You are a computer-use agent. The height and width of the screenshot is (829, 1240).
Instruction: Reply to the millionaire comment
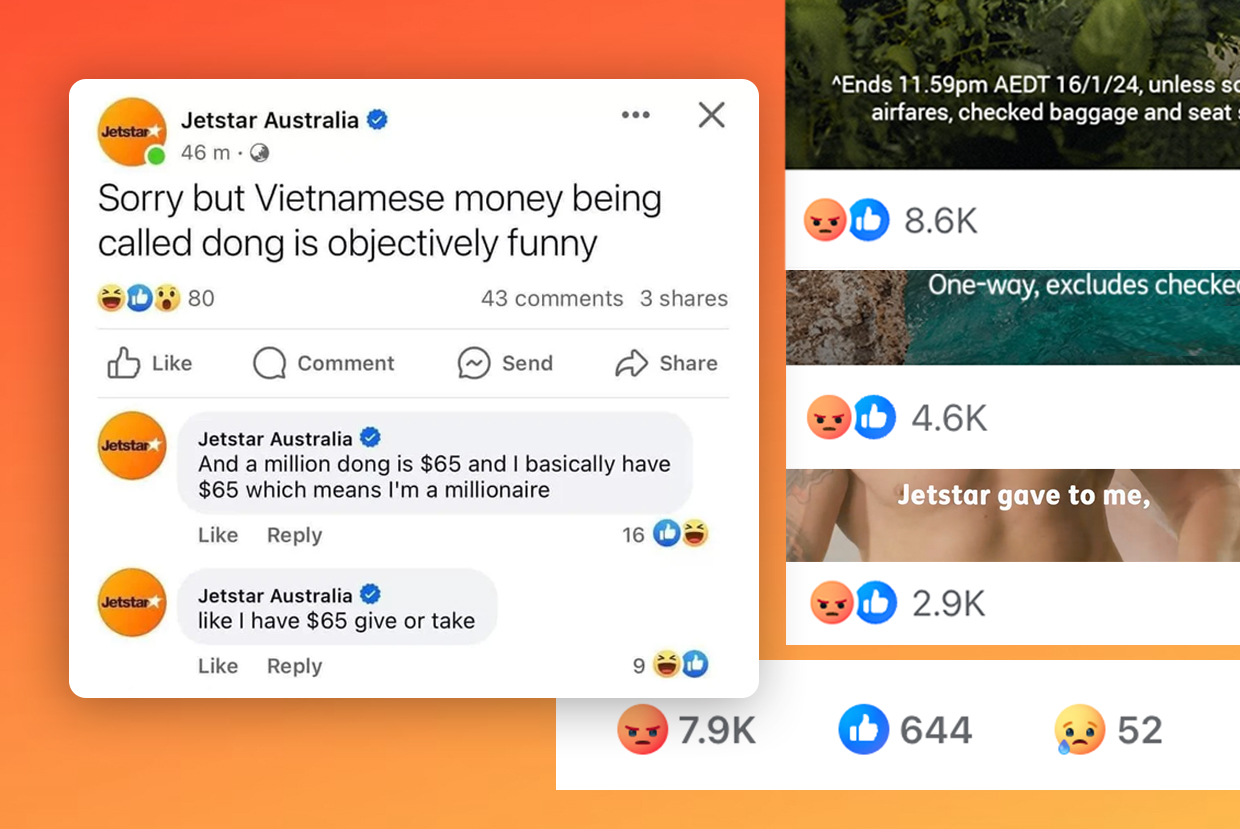point(294,535)
